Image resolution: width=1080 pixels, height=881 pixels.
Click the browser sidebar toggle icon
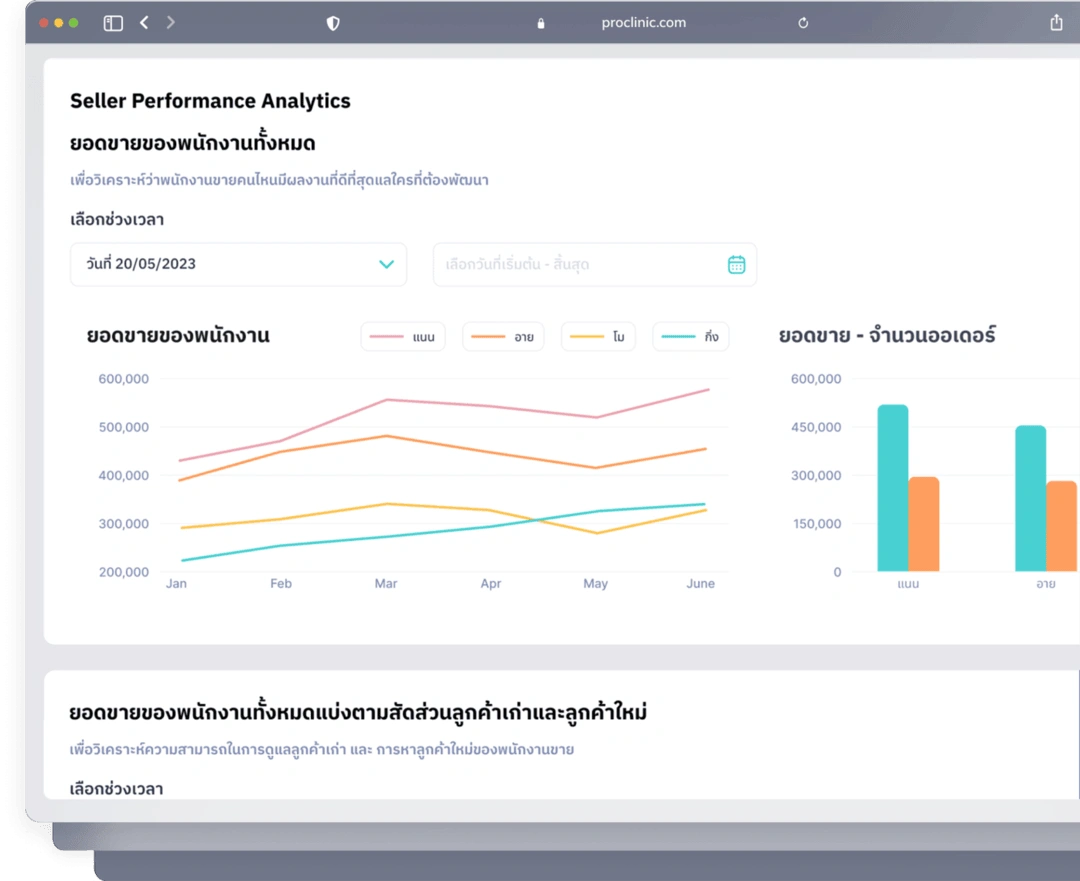click(113, 22)
